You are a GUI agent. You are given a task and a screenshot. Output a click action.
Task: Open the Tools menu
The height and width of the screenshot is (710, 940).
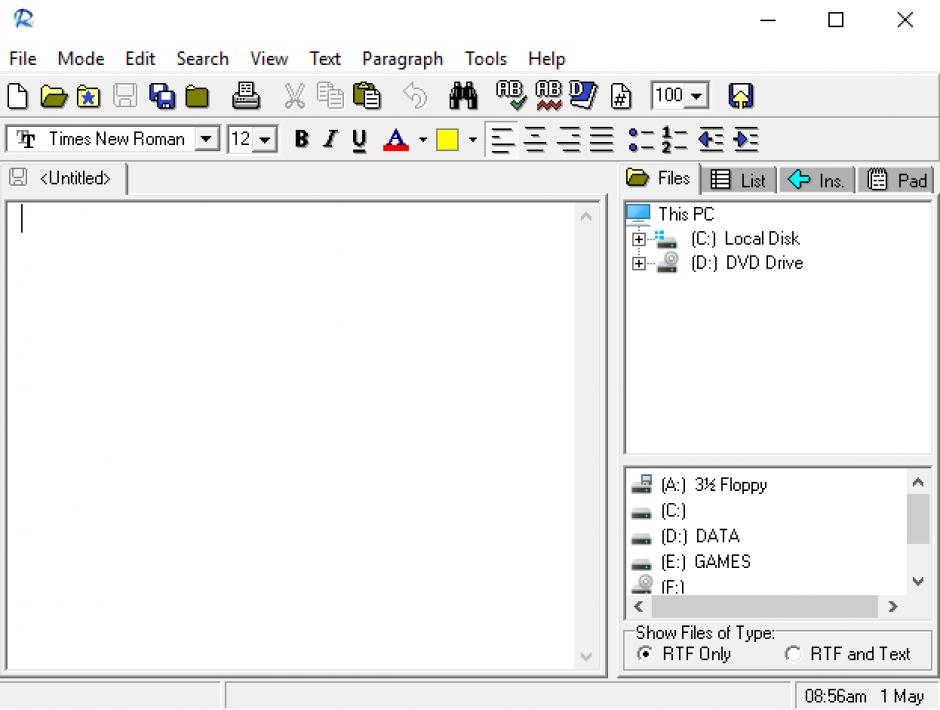click(486, 59)
